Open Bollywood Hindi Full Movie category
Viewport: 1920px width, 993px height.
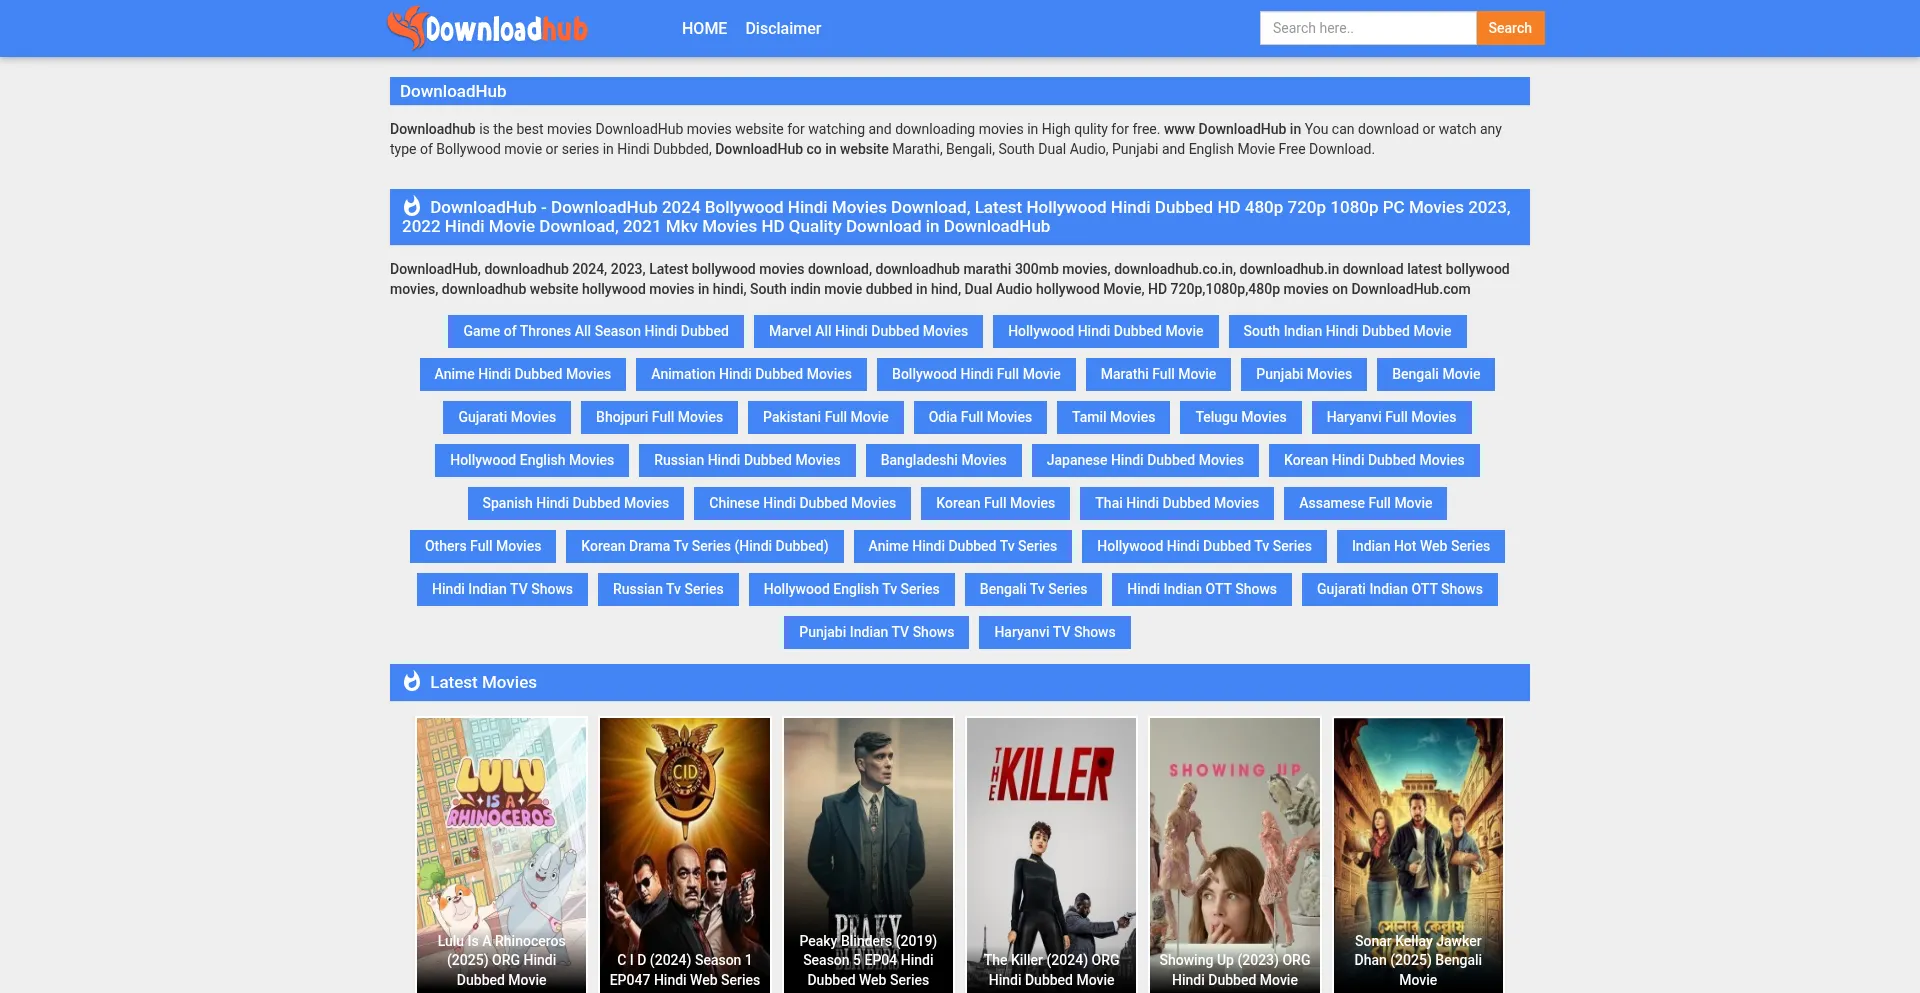[976, 374]
